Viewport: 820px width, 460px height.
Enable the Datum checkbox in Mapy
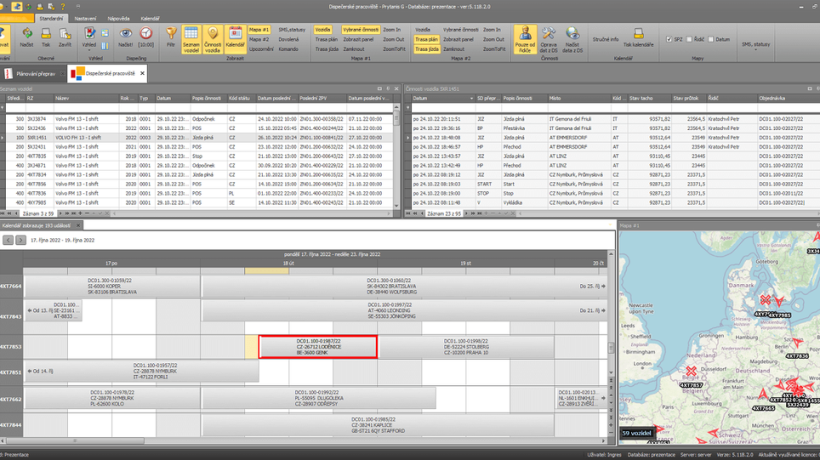tap(711, 39)
